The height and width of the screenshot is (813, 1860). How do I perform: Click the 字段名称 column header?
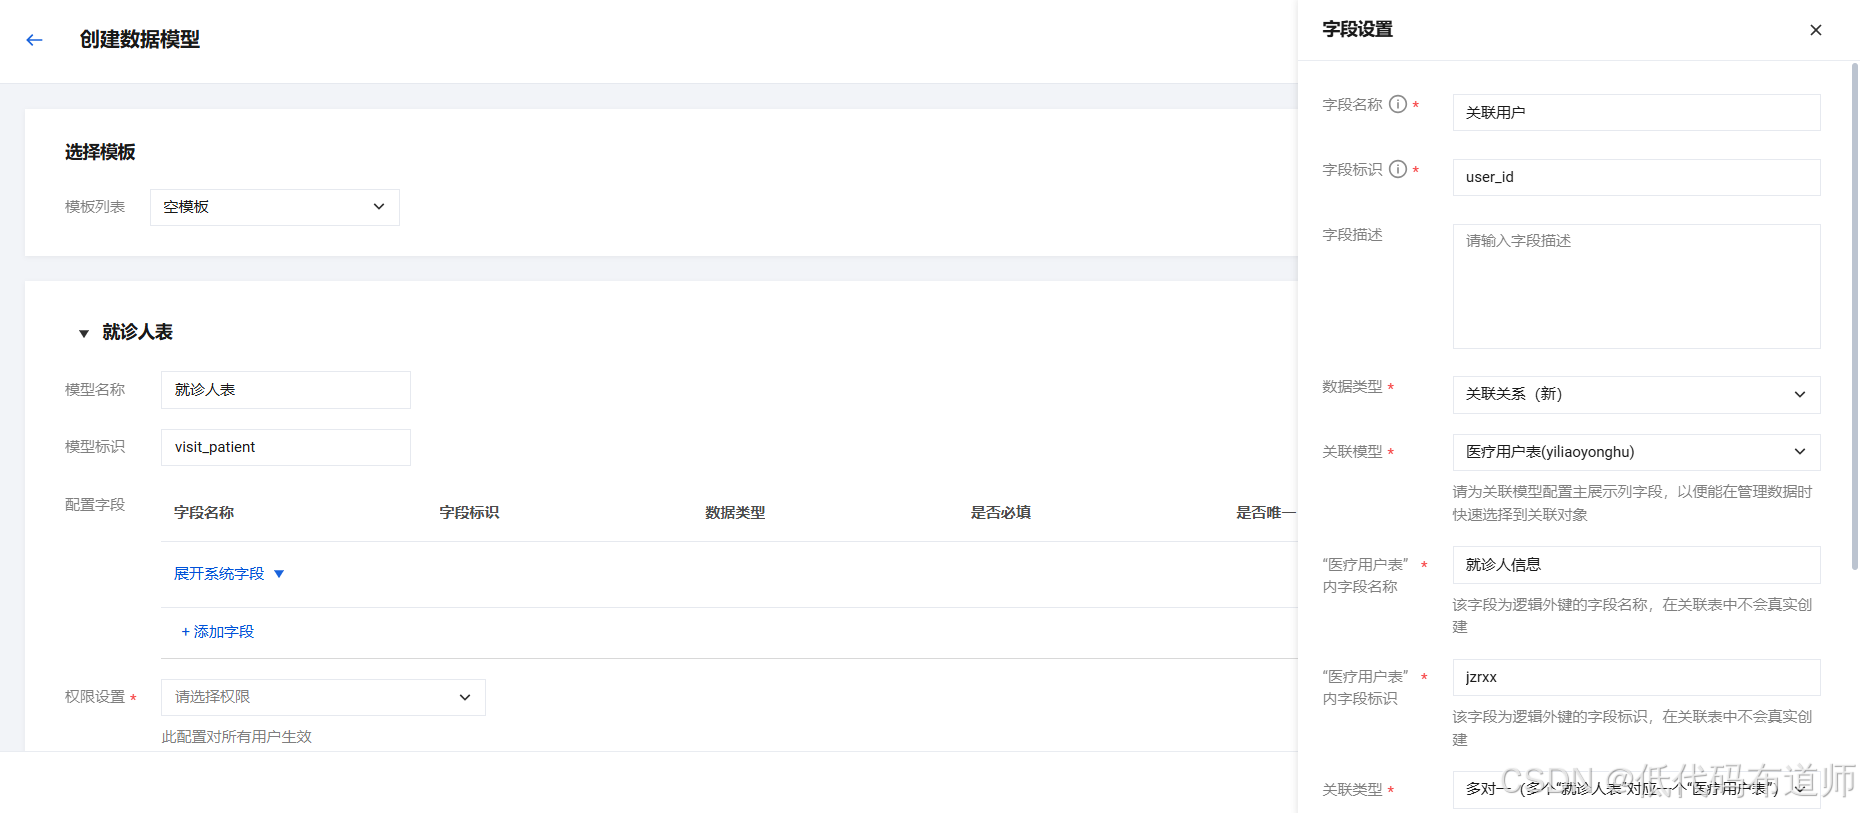pyautogui.click(x=204, y=512)
